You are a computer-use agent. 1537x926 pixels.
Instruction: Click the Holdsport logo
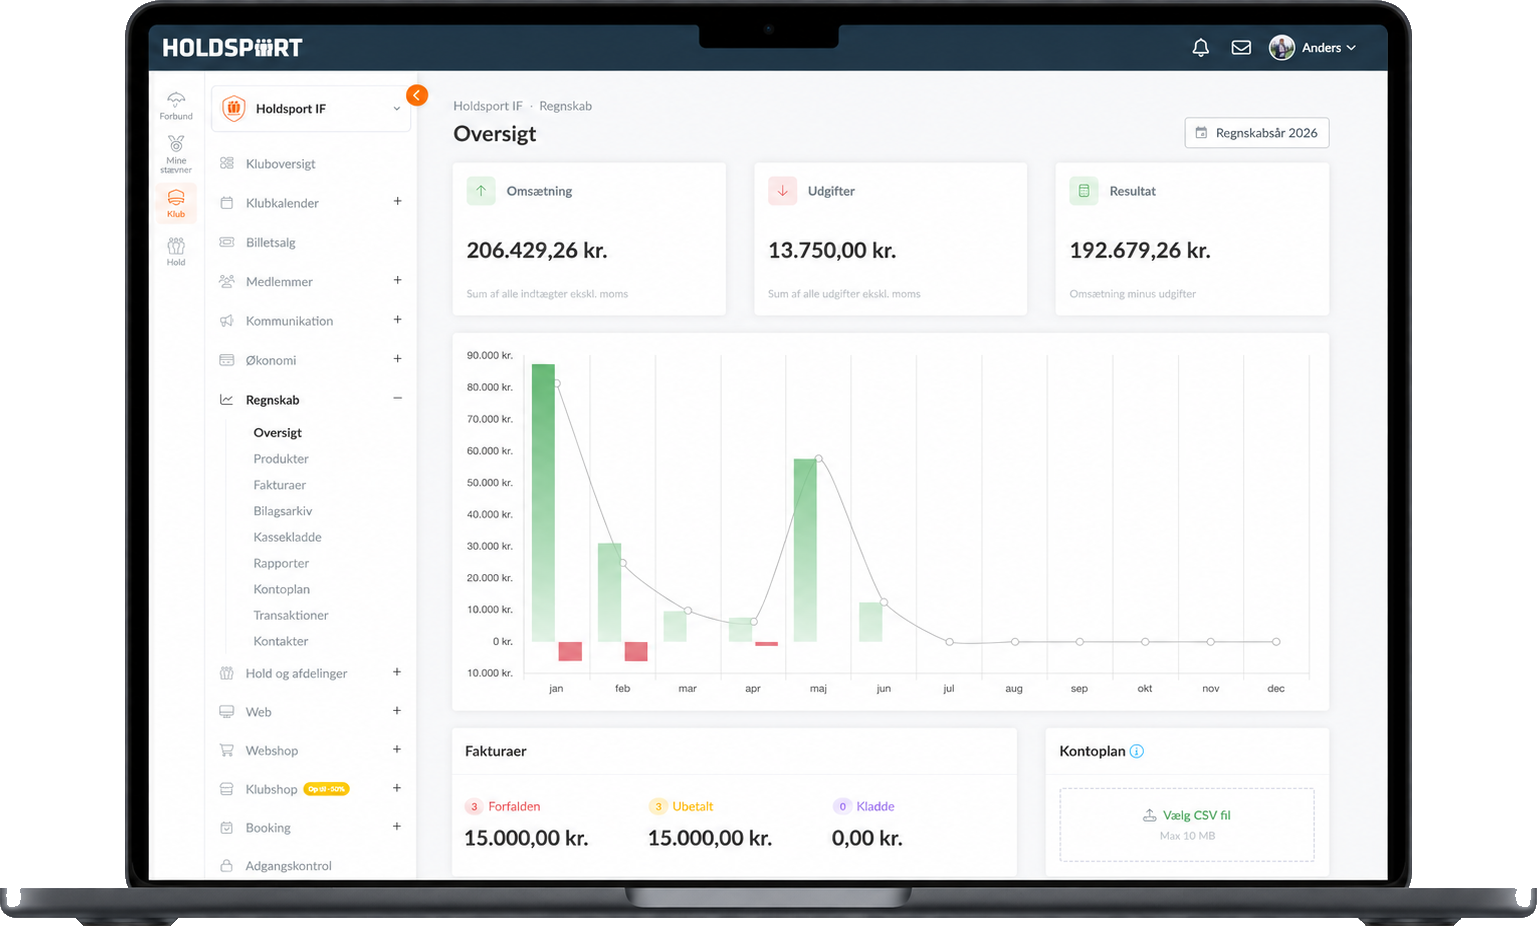tap(232, 48)
